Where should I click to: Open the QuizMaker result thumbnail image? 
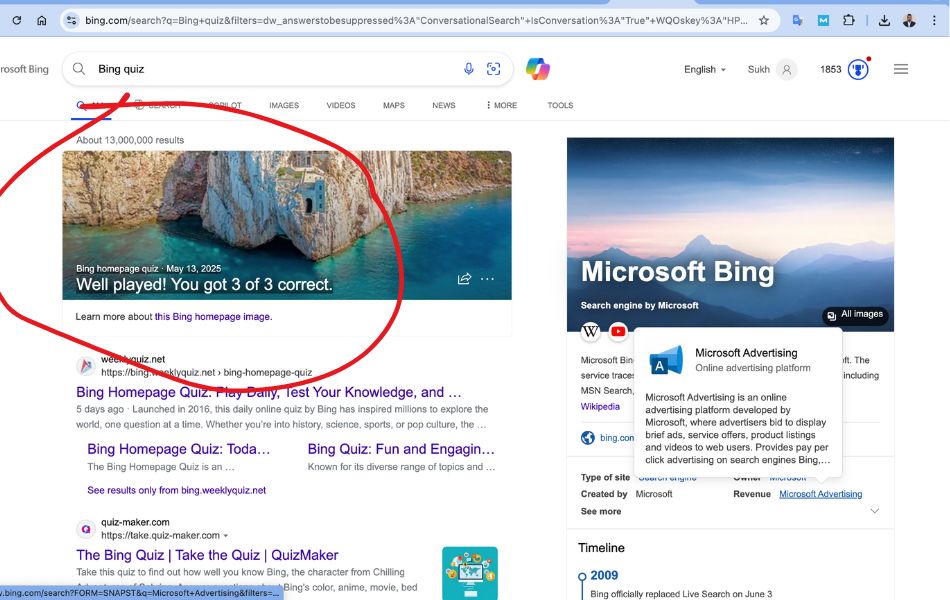tap(470, 573)
